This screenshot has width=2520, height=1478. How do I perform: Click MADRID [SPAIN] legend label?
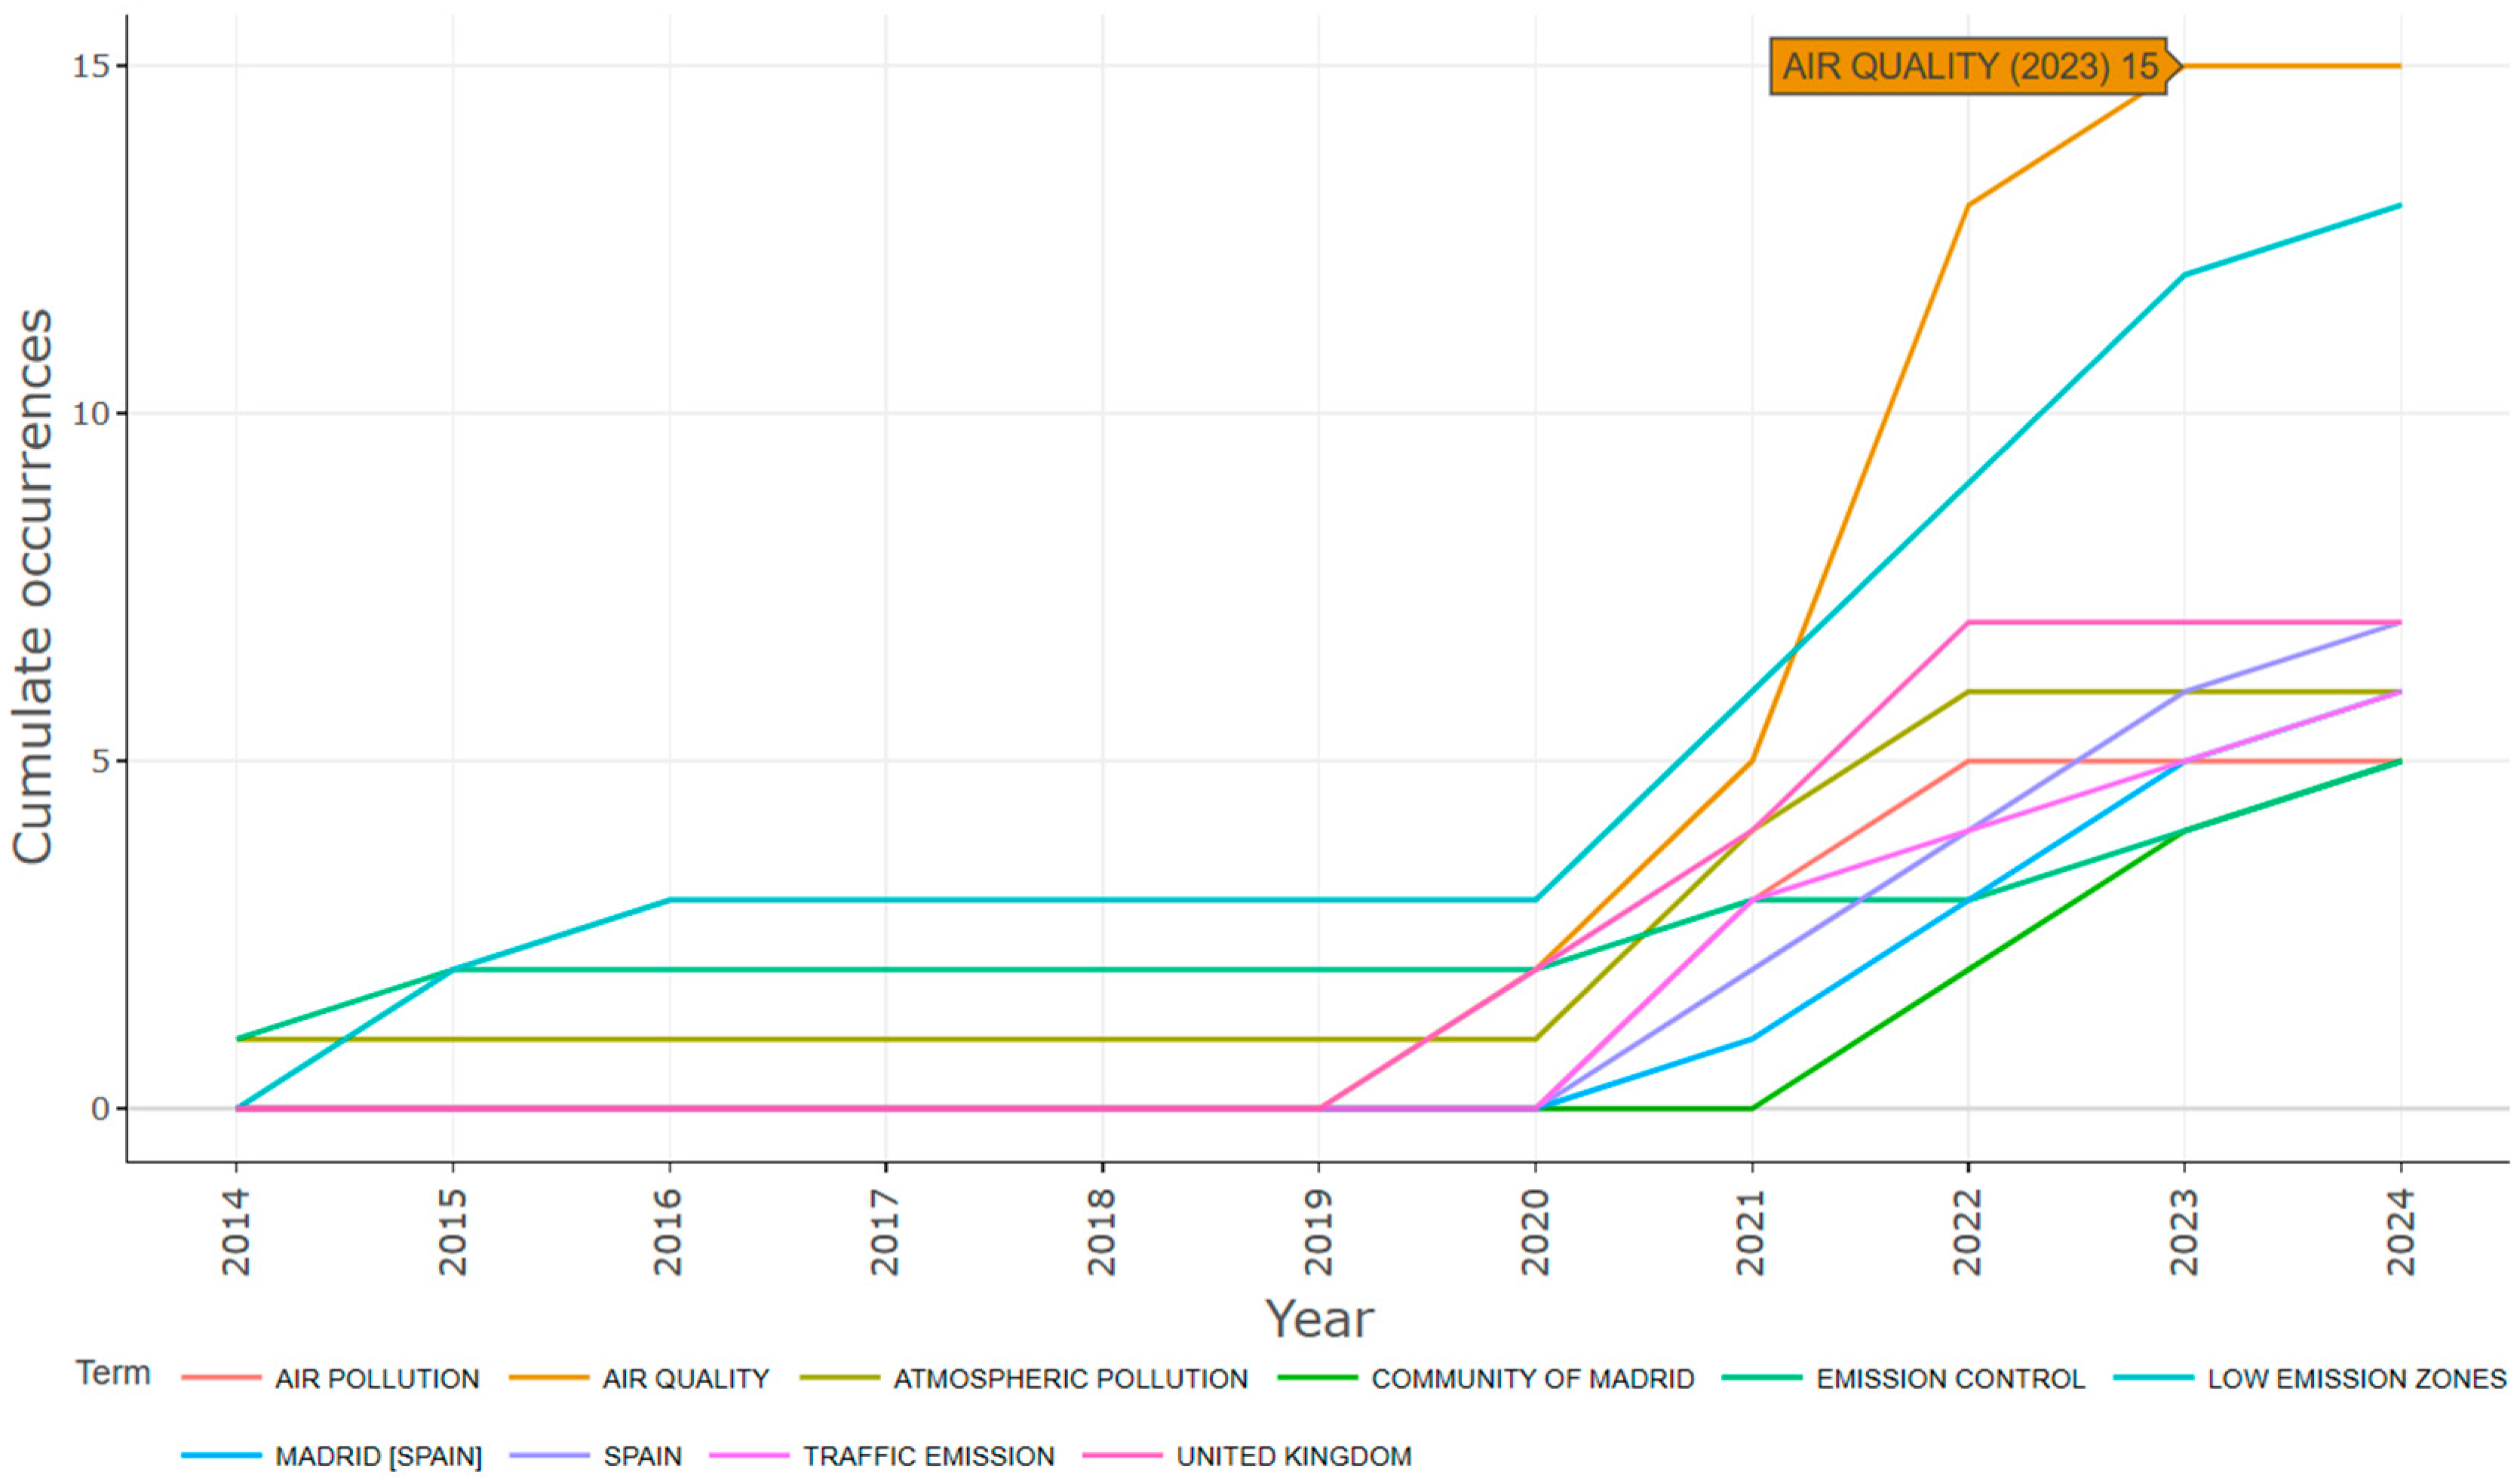click(378, 1456)
